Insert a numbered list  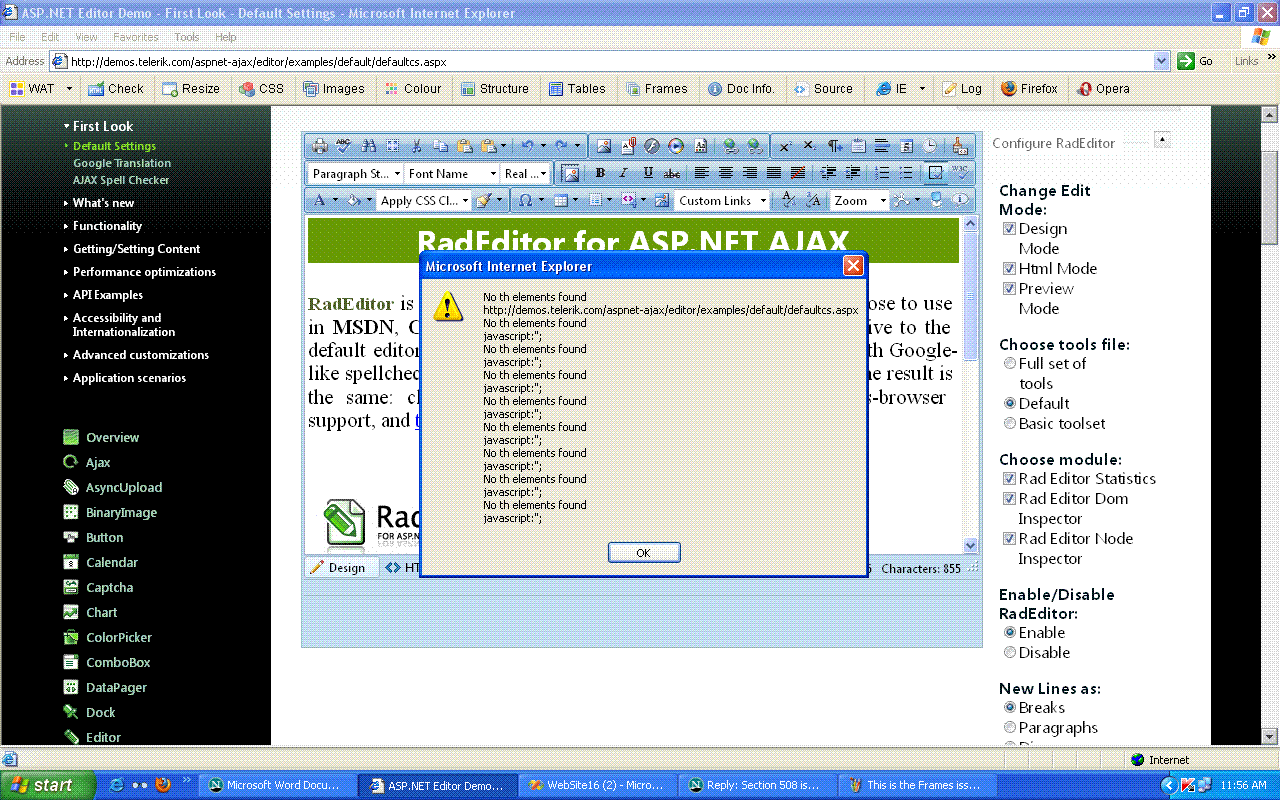pos(882,173)
